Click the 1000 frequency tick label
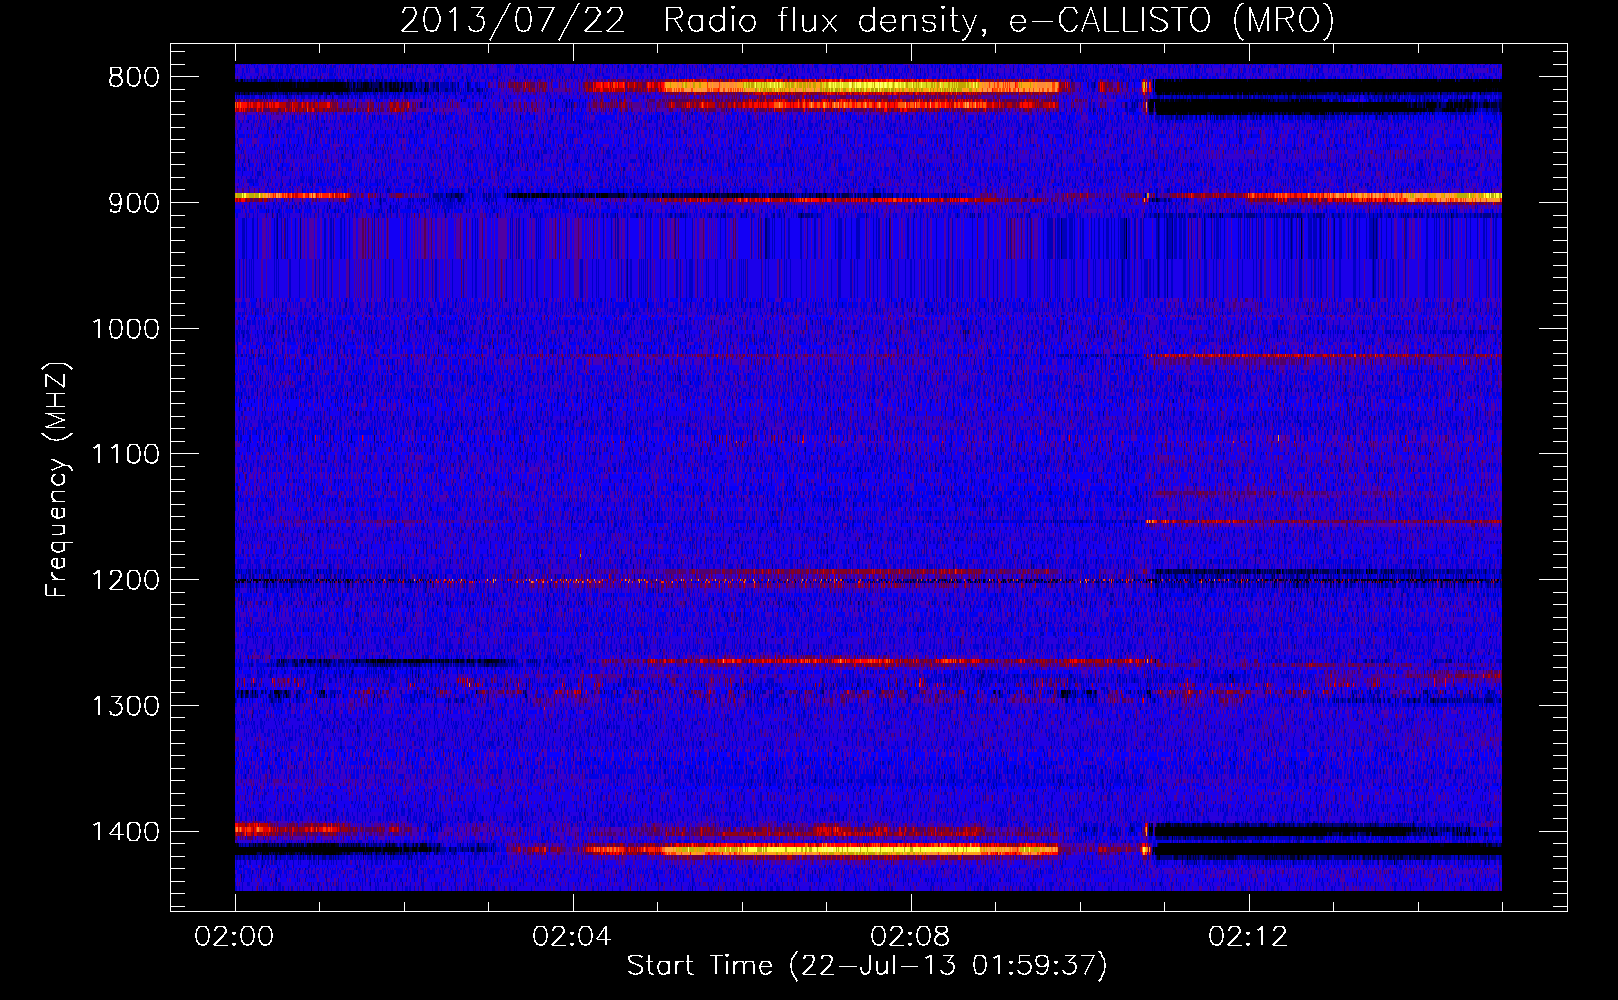Screen dimensions: 1618x1000 (x=125, y=329)
